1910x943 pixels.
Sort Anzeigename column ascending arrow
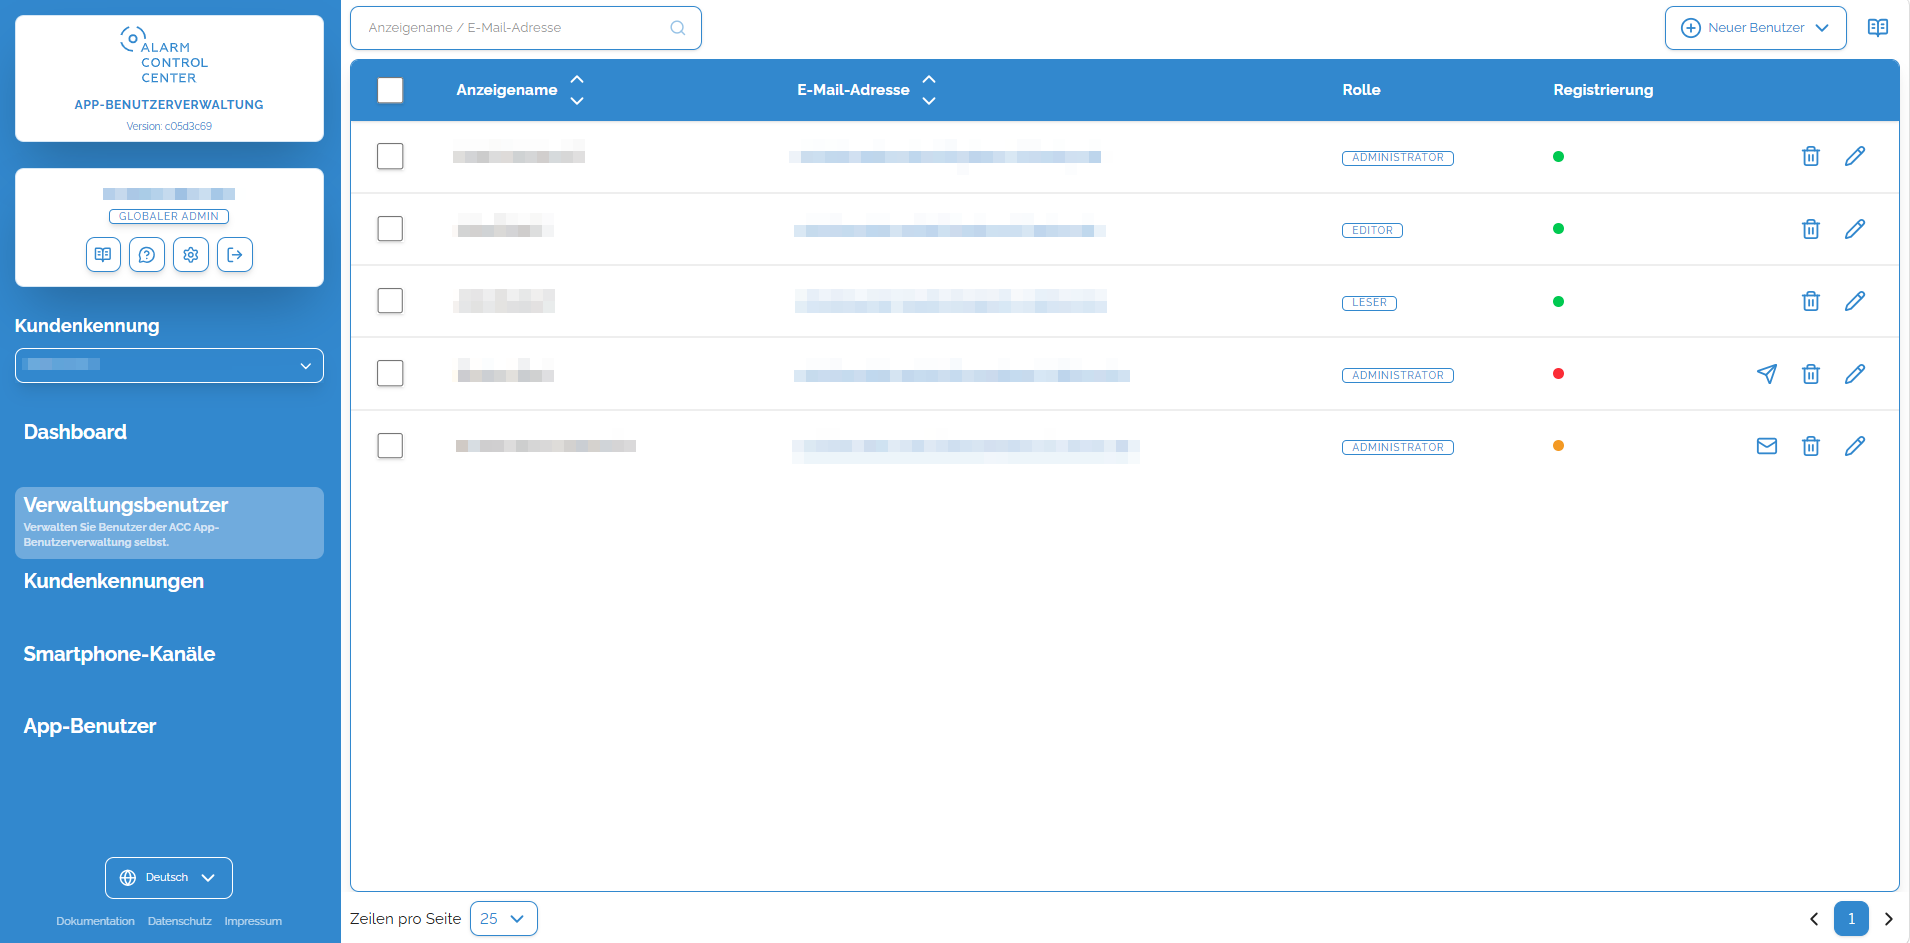click(577, 79)
